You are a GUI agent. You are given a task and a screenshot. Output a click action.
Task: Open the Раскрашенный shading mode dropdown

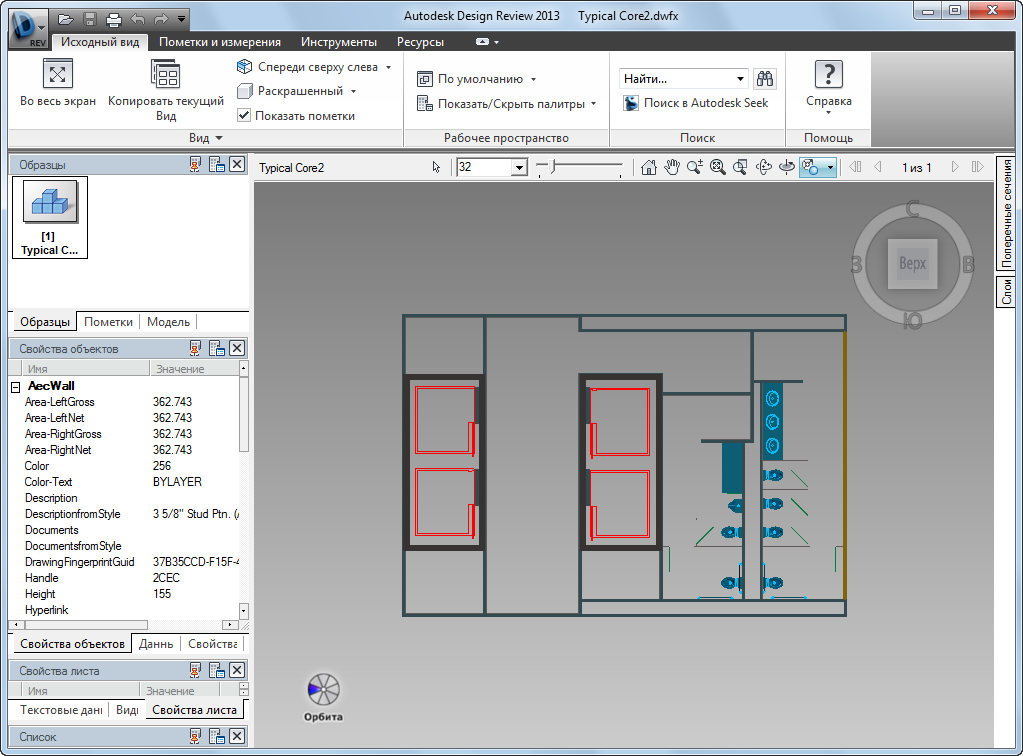[354, 91]
